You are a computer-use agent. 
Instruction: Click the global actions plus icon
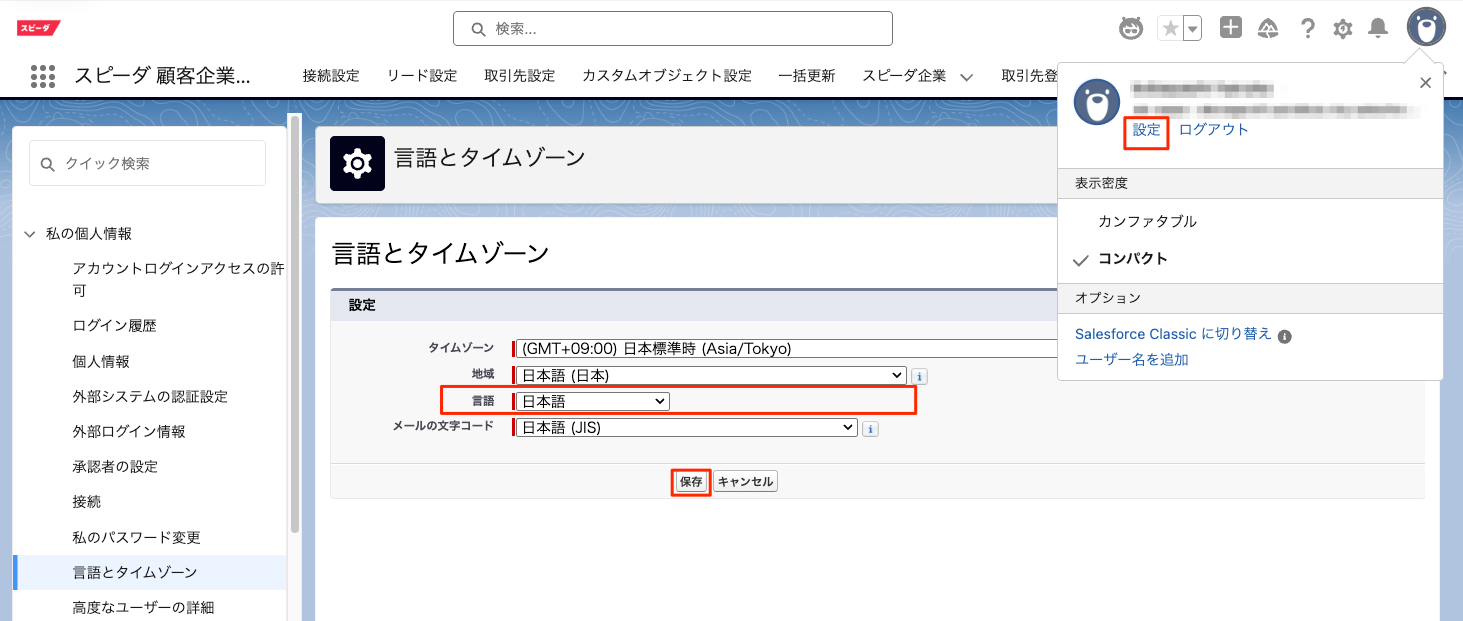coord(1231,28)
